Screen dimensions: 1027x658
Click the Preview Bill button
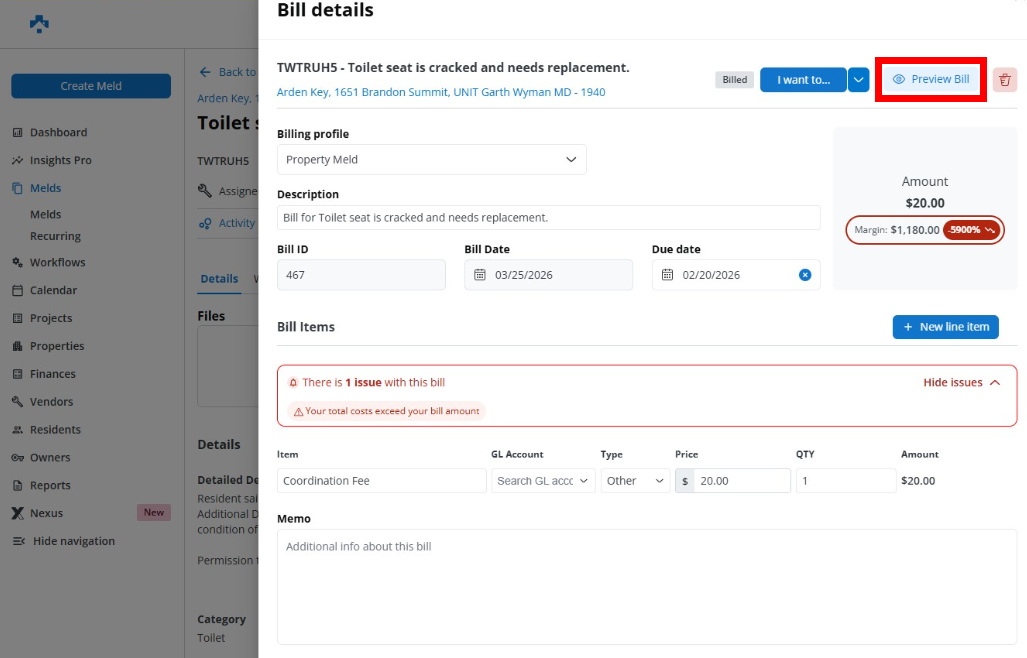pyautogui.click(x=931, y=80)
